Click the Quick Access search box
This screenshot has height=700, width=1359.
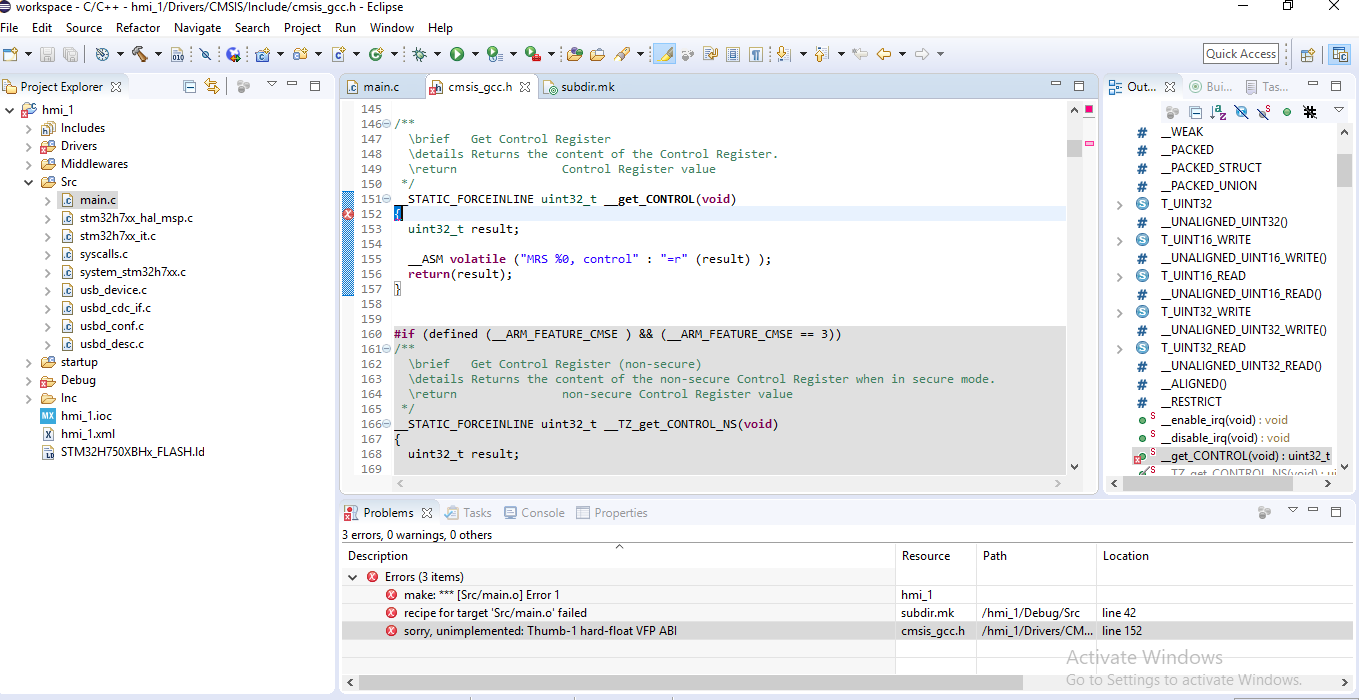click(x=1240, y=54)
